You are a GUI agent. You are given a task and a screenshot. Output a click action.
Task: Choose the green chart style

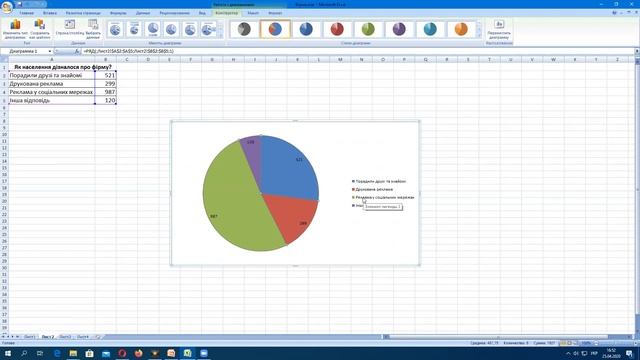368,29
